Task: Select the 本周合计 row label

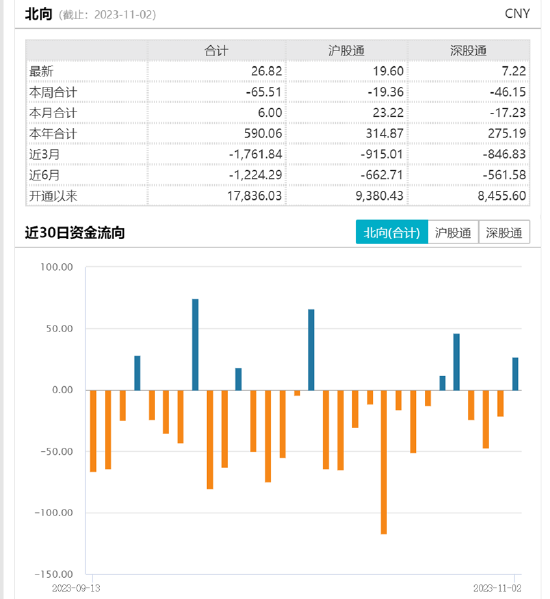Action: (x=53, y=92)
